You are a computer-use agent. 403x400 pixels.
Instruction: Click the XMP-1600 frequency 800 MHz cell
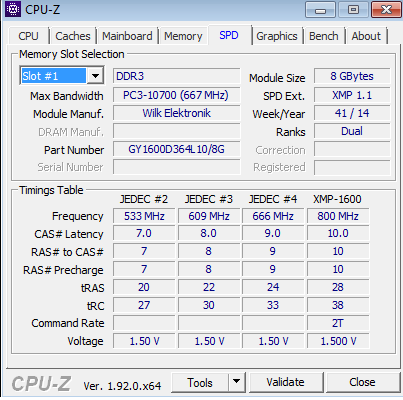pyautogui.click(x=338, y=216)
